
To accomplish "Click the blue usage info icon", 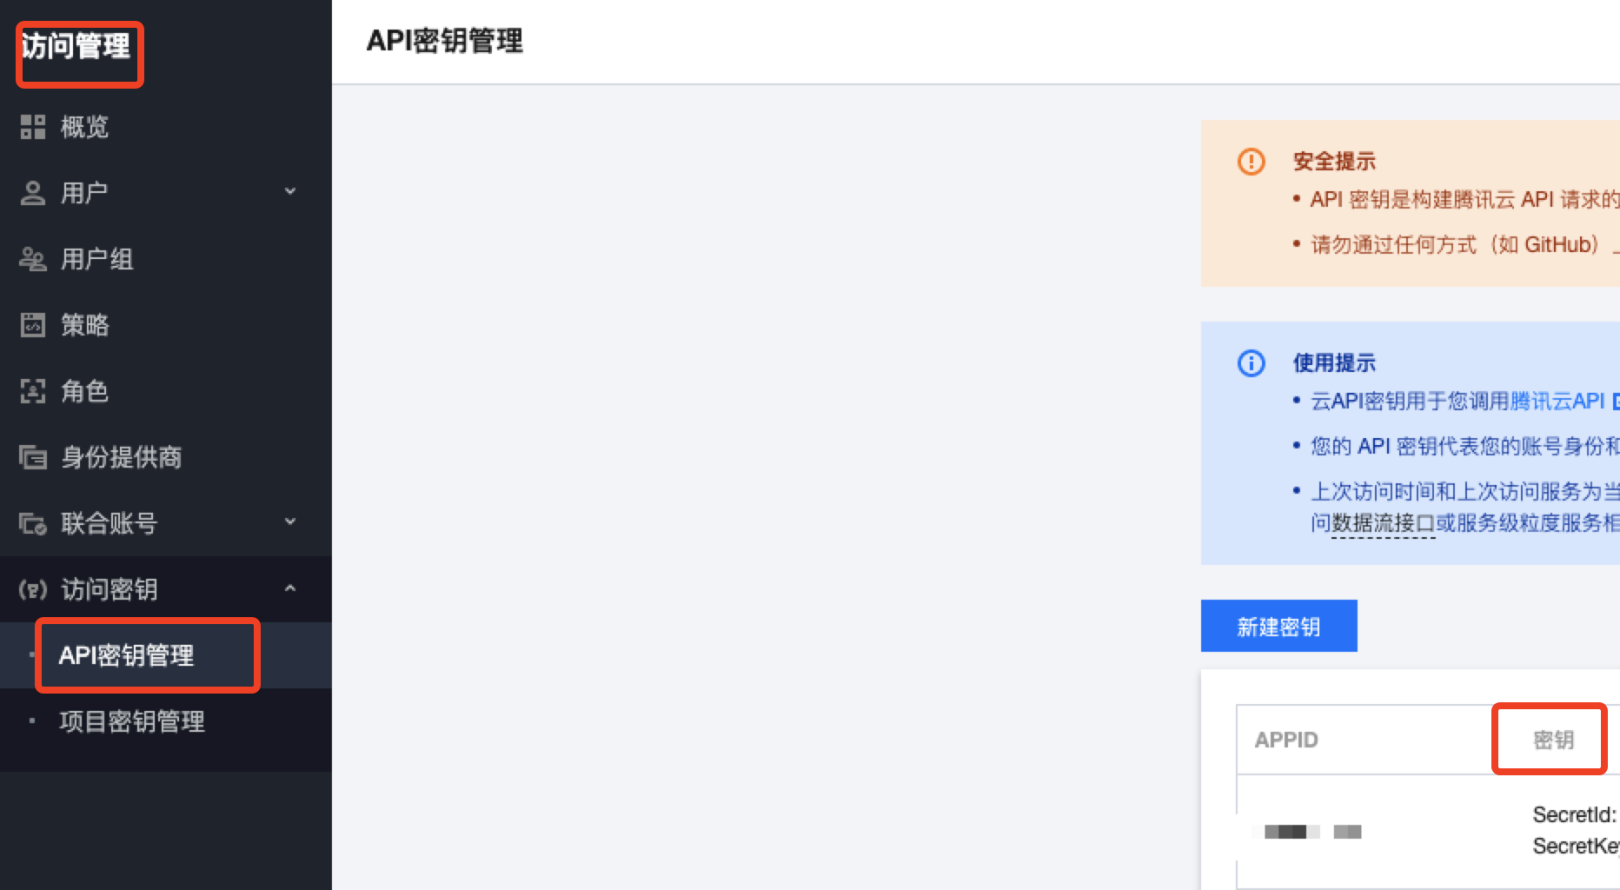I will point(1251,363).
